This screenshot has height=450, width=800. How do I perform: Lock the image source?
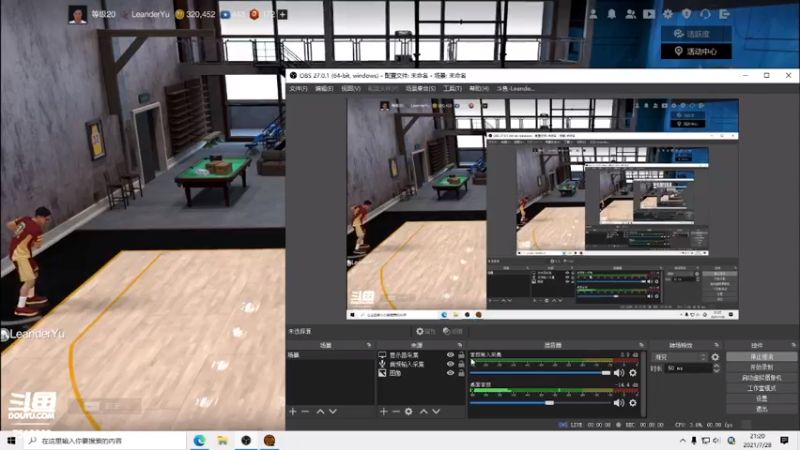click(461, 373)
